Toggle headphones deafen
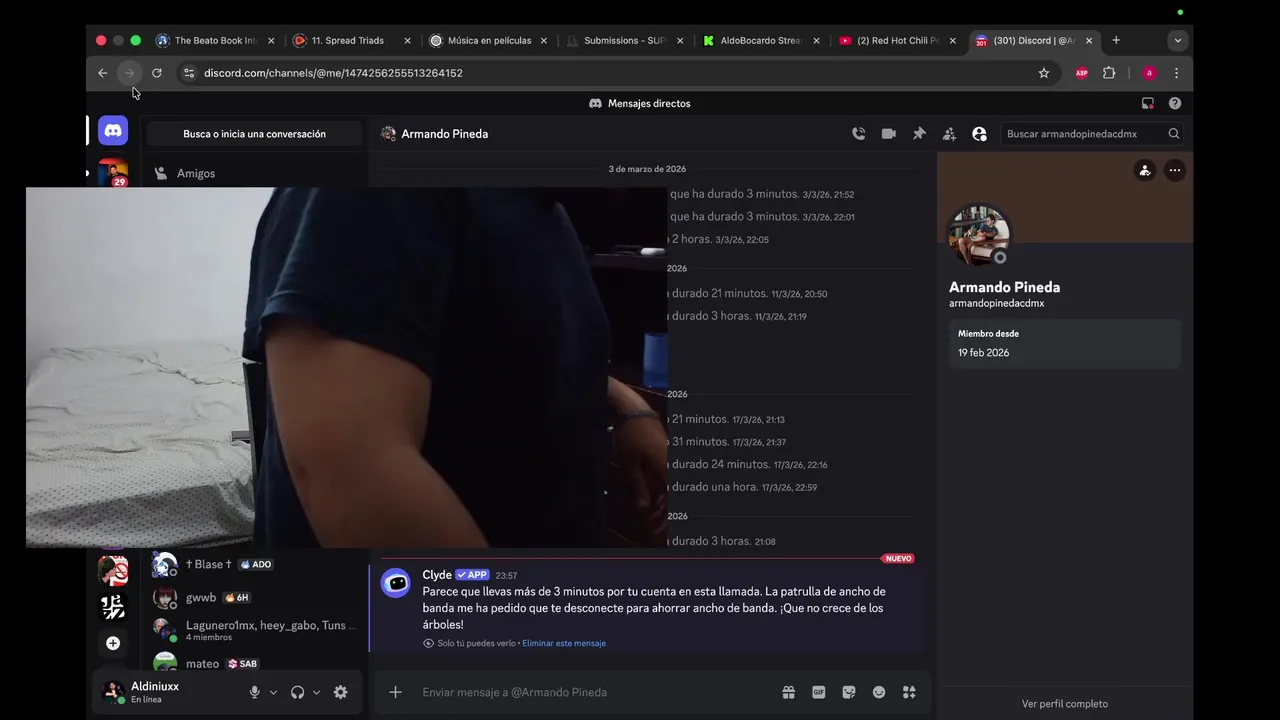 [x=297, y=692]
